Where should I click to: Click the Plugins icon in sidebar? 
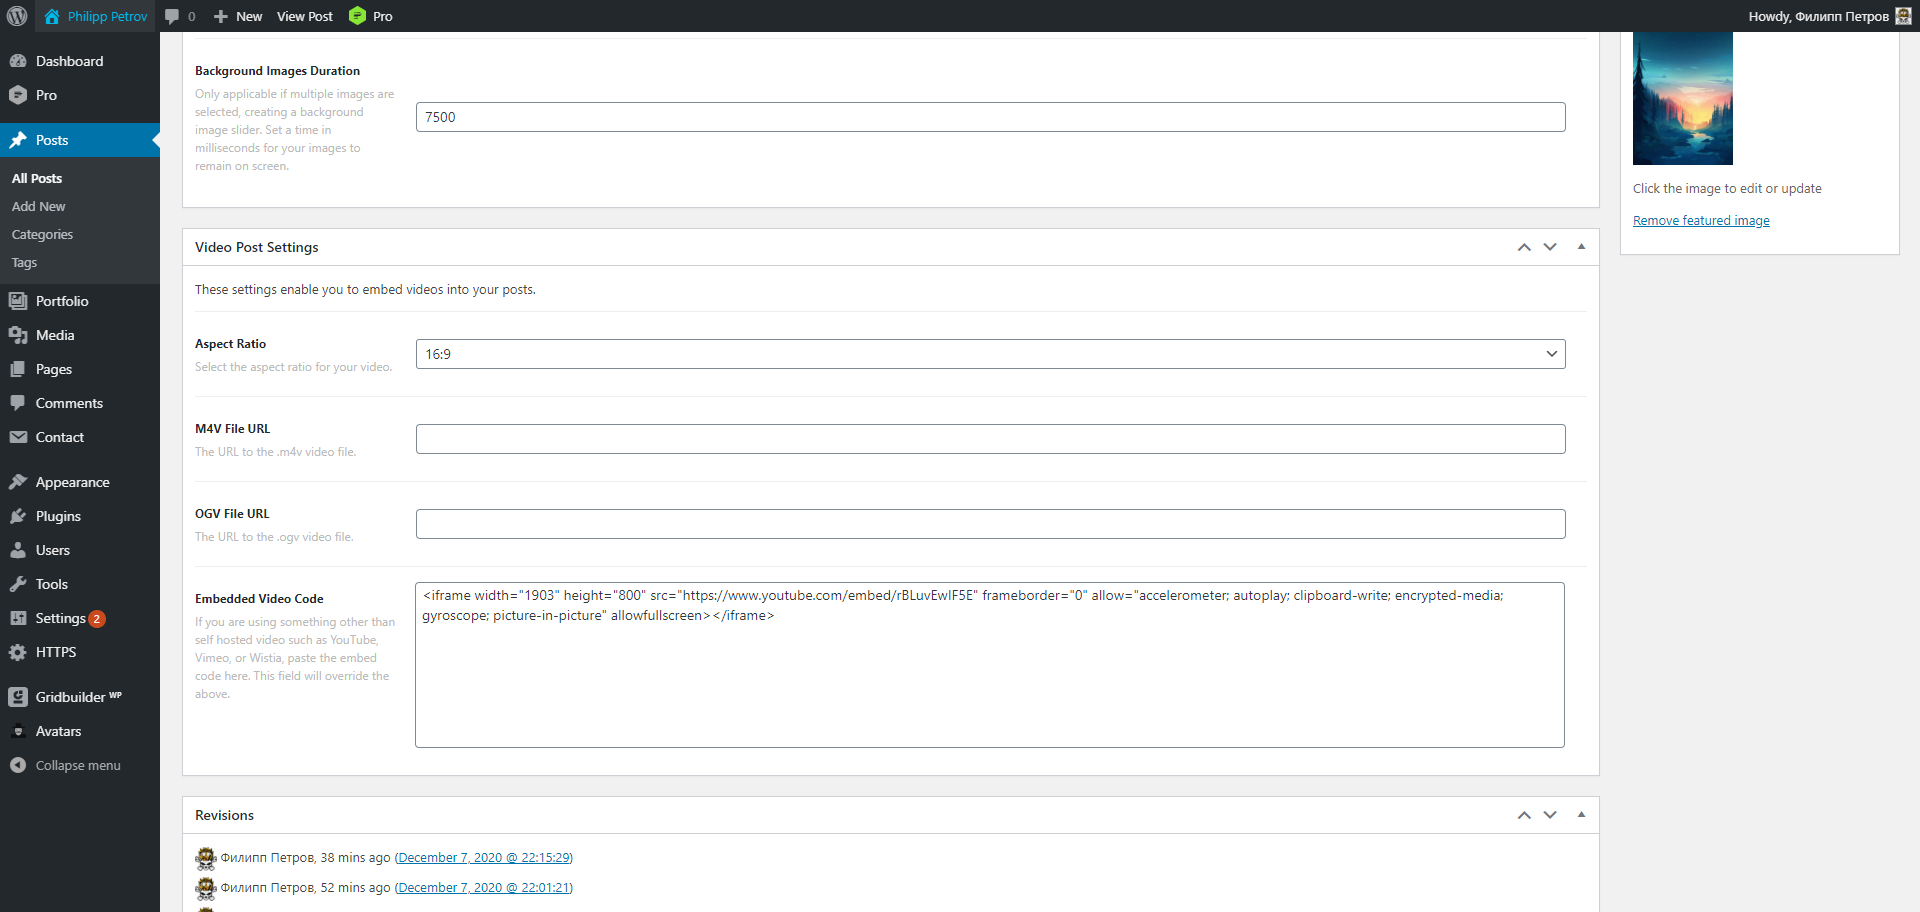18,516
